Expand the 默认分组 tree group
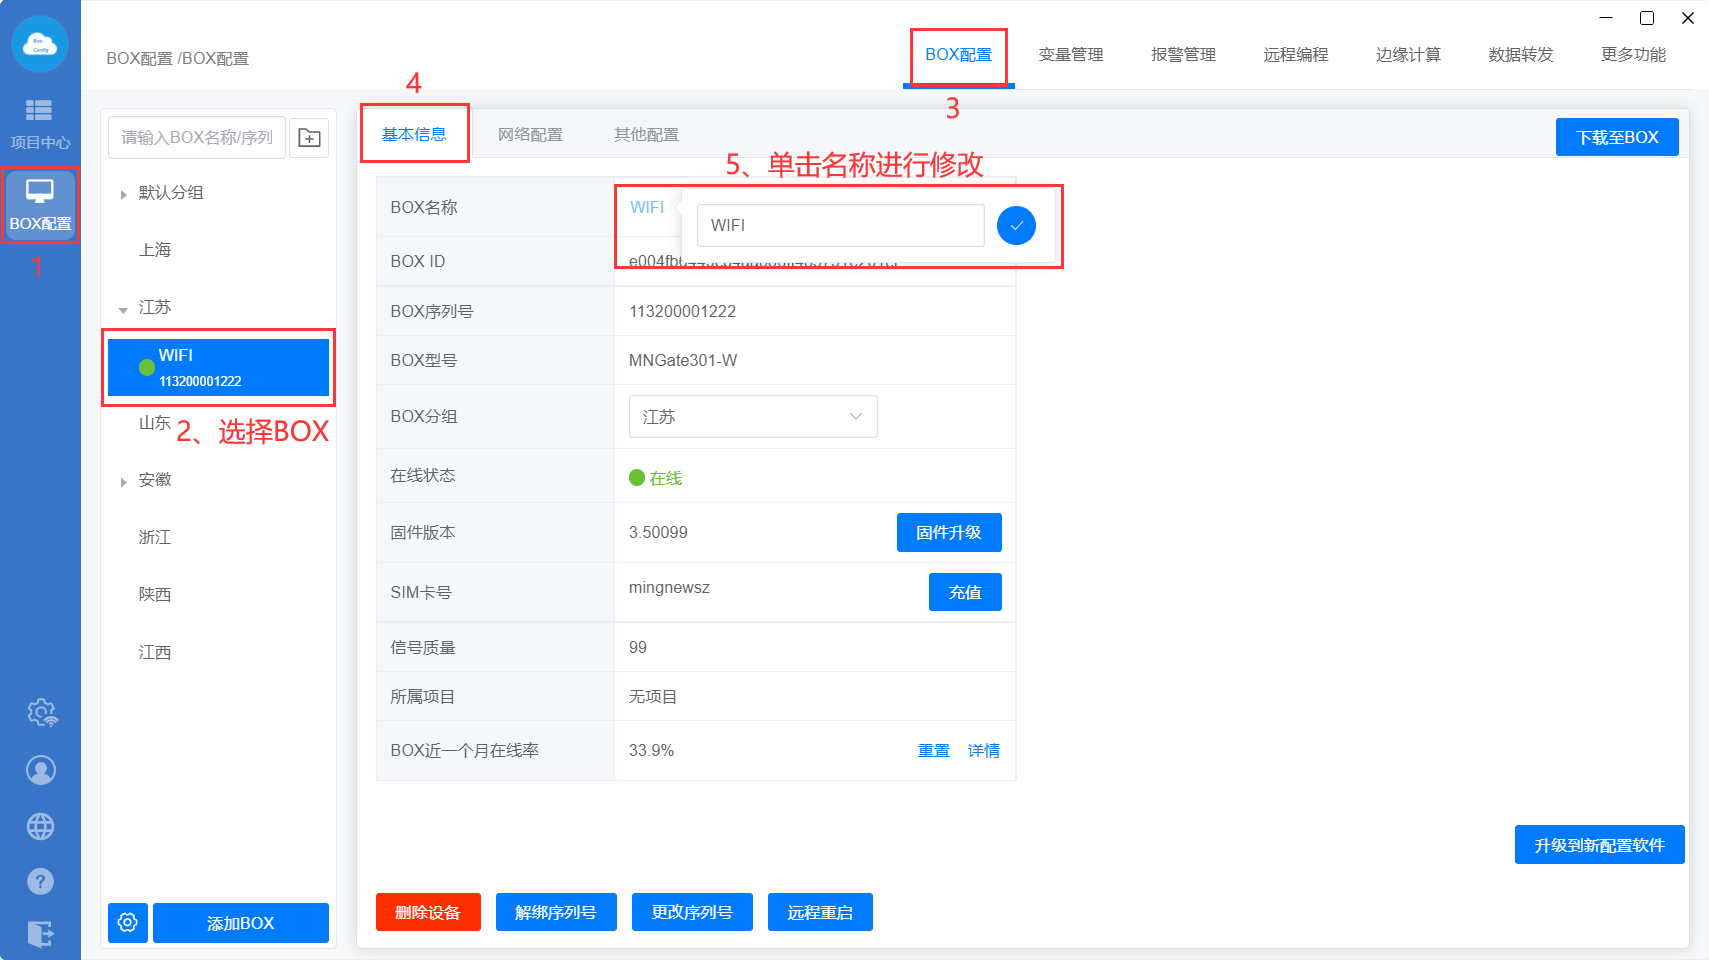The width and height of the screenshot is (1709, 960). pos(123,194)
